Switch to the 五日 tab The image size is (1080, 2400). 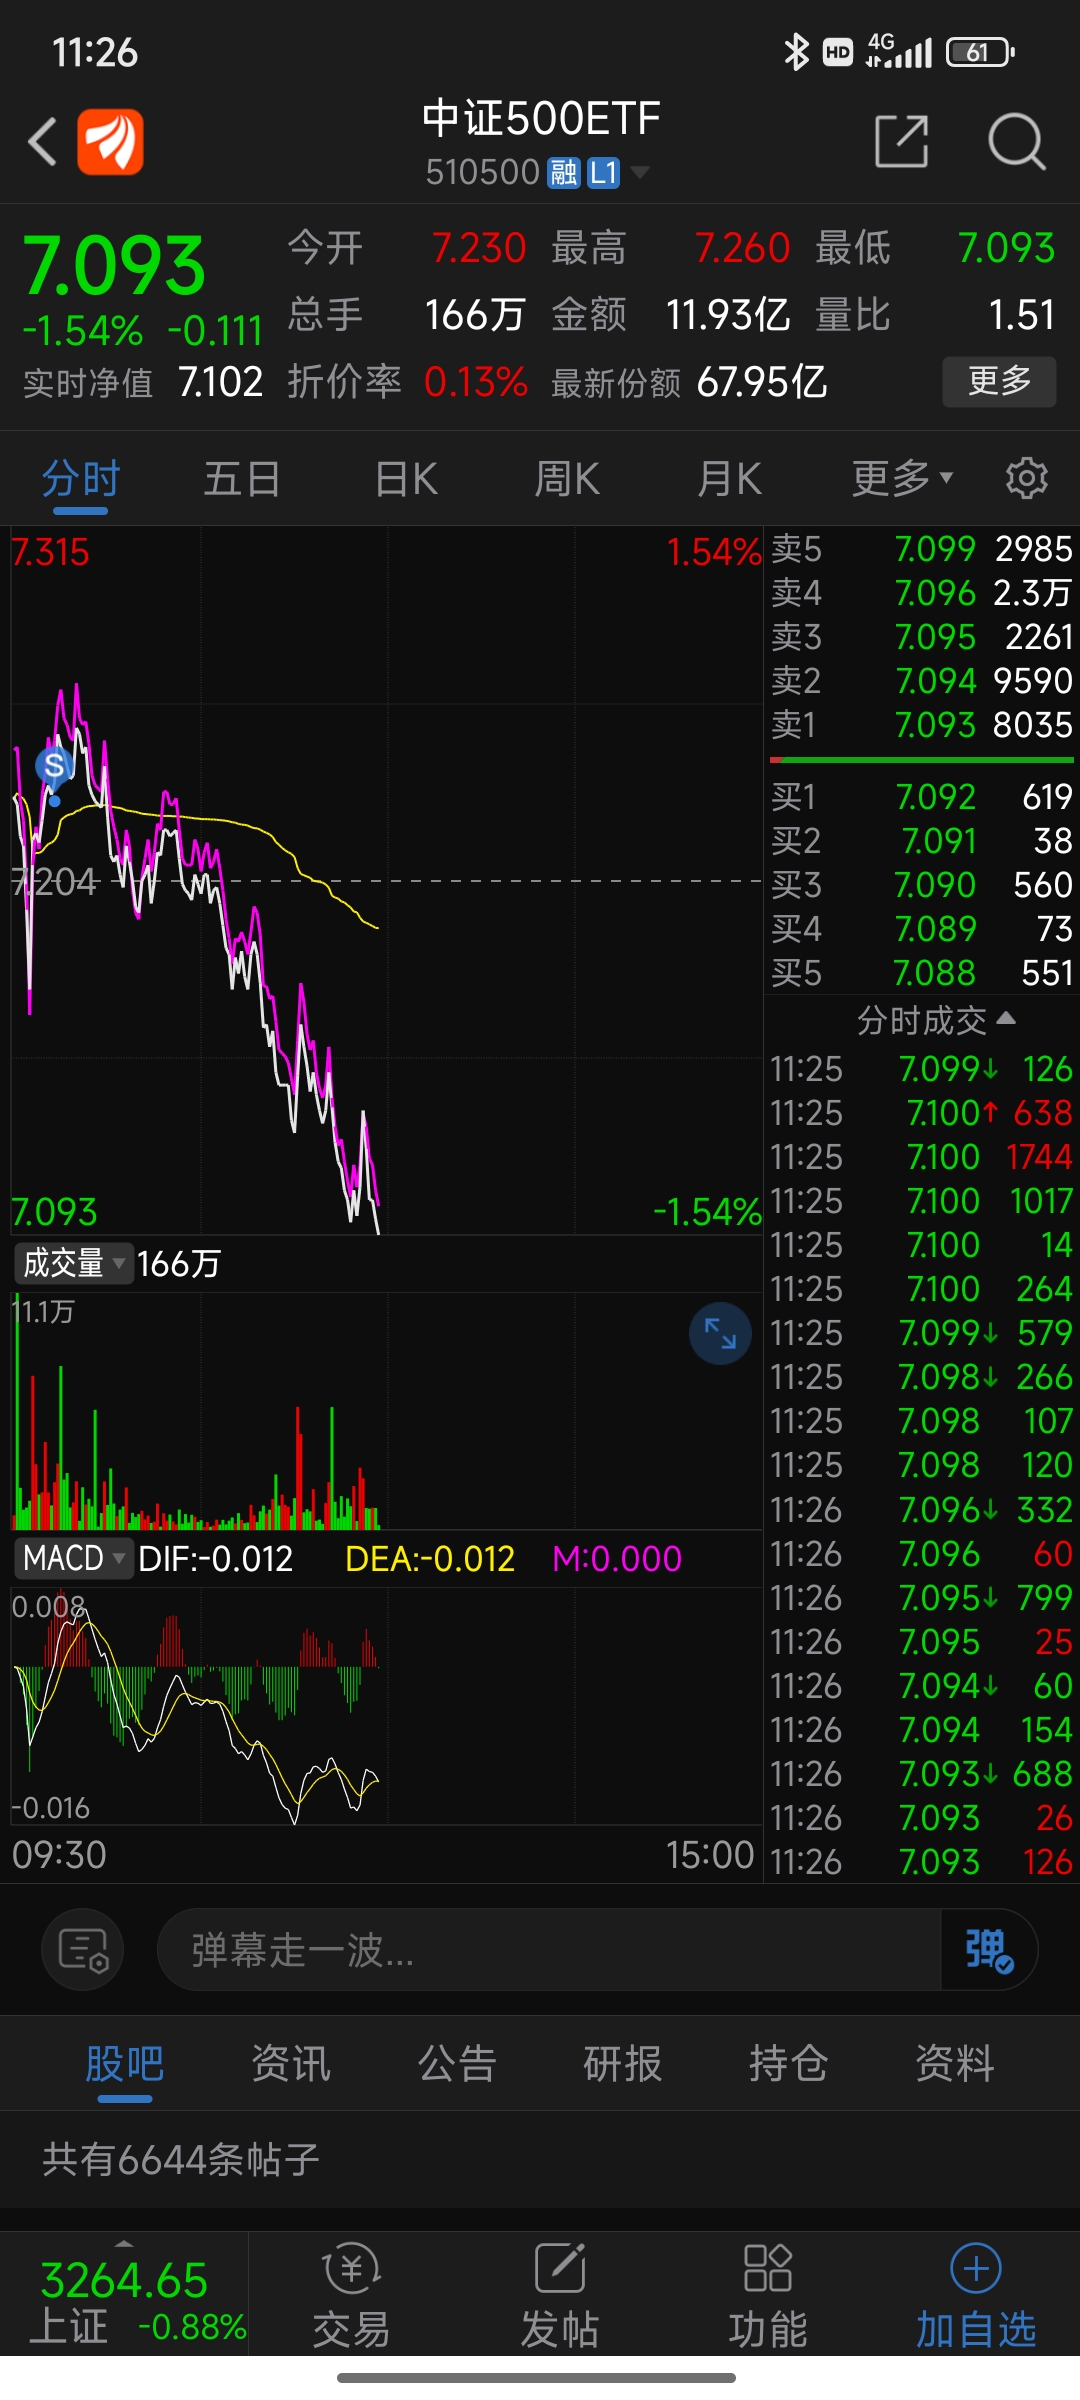point(242,479)
